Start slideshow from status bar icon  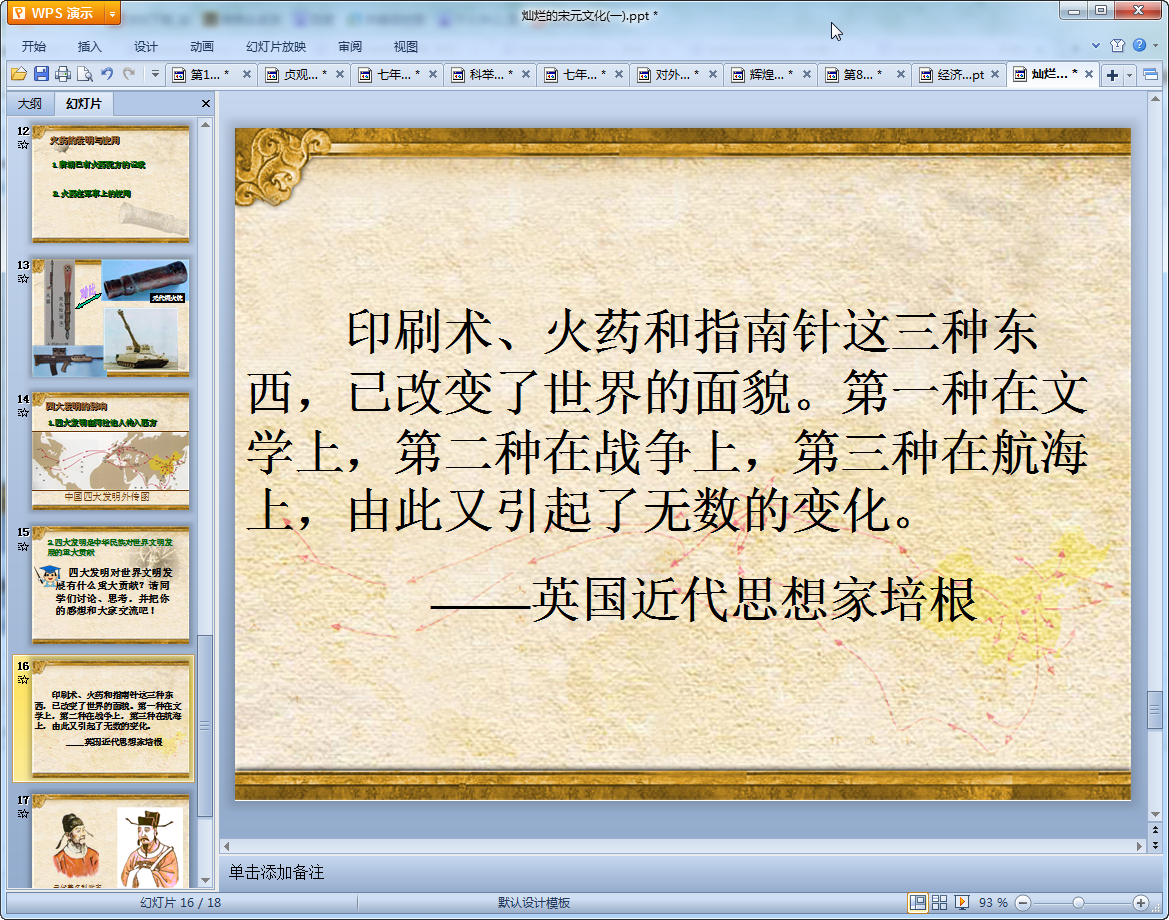coord(962,903)
